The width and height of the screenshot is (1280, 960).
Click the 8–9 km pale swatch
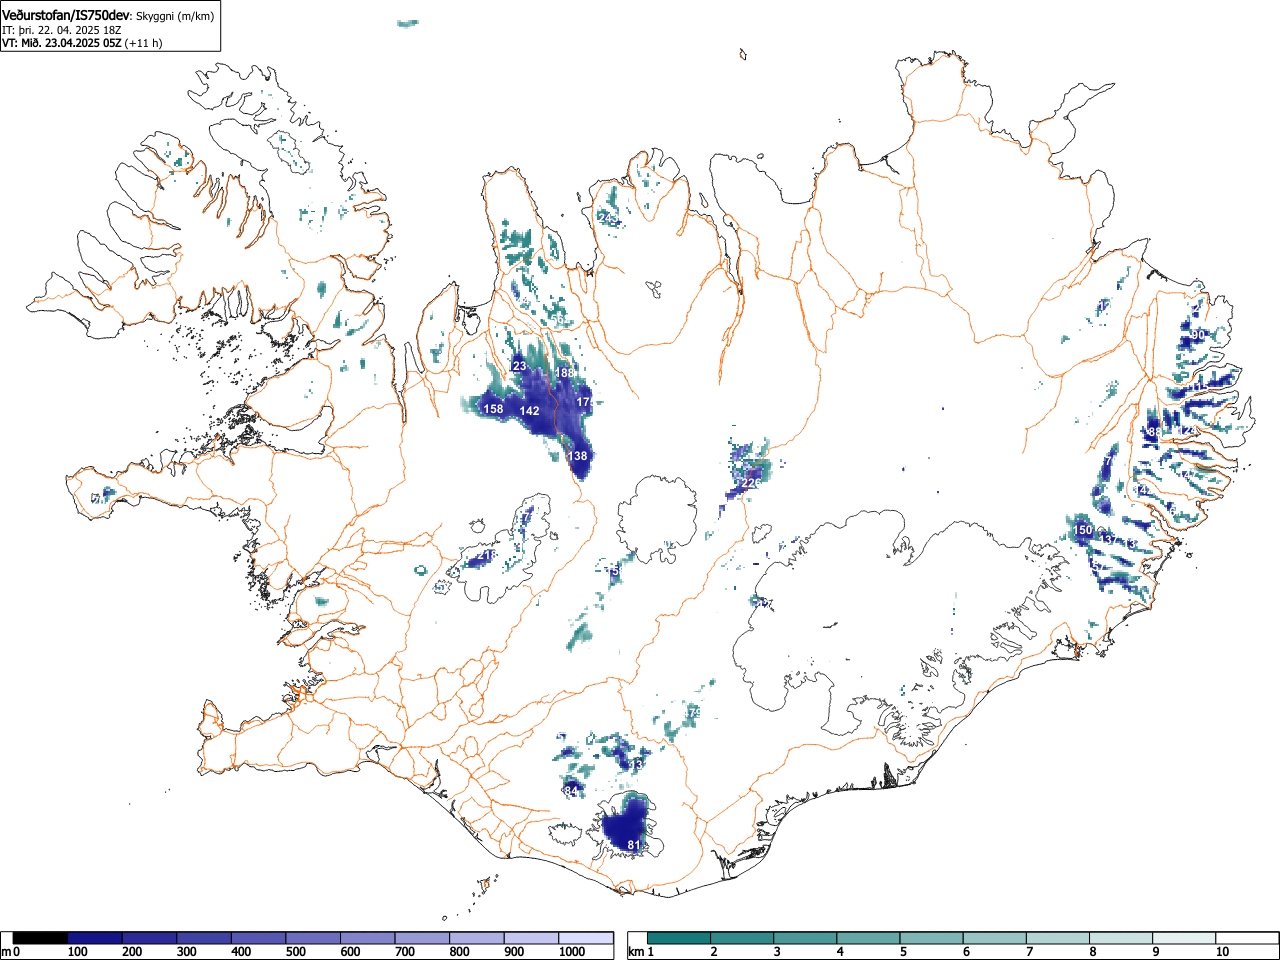tap(1121, 938)
